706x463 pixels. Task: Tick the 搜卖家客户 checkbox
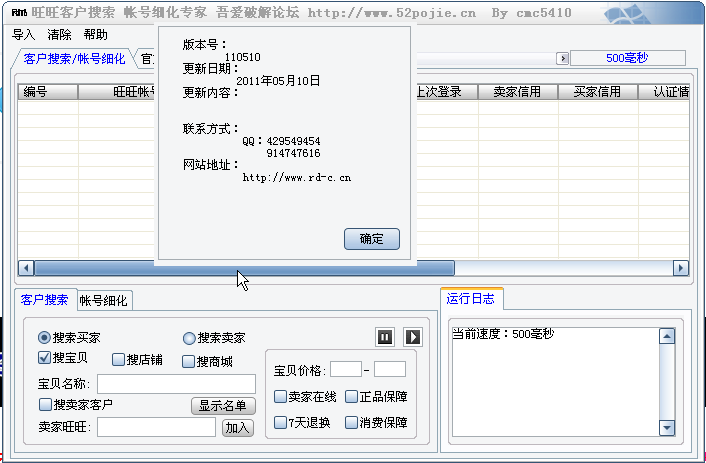tap(45, 404)
